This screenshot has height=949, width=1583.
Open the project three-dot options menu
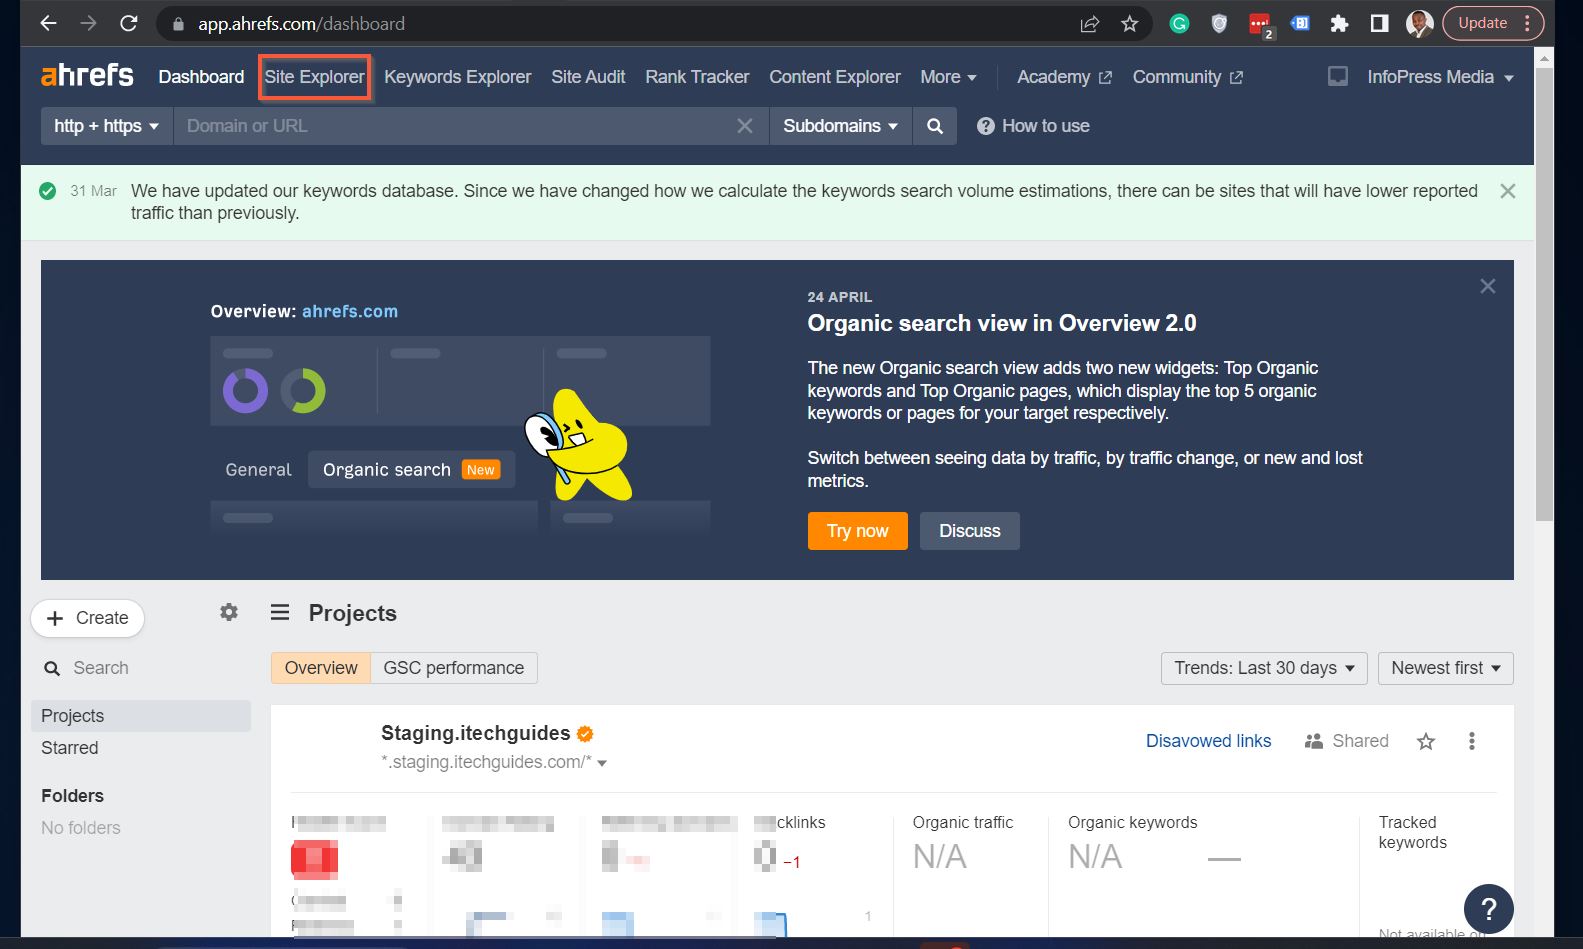[1471, 741]
